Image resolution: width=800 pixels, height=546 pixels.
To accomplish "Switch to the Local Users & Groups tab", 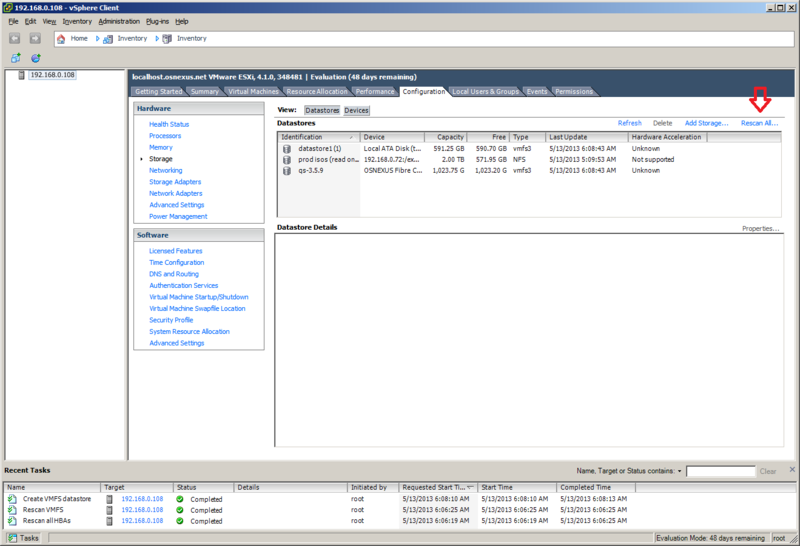I will [x=485, y=91].
